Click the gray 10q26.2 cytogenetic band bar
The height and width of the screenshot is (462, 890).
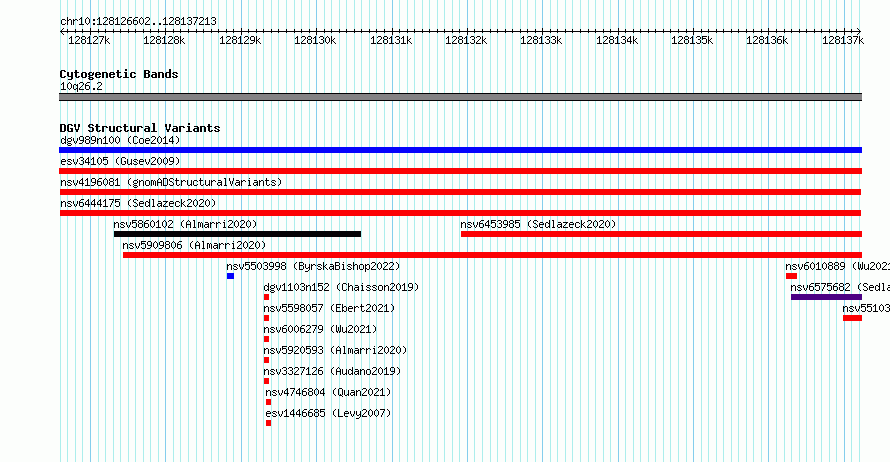click(x=460, y=97)
